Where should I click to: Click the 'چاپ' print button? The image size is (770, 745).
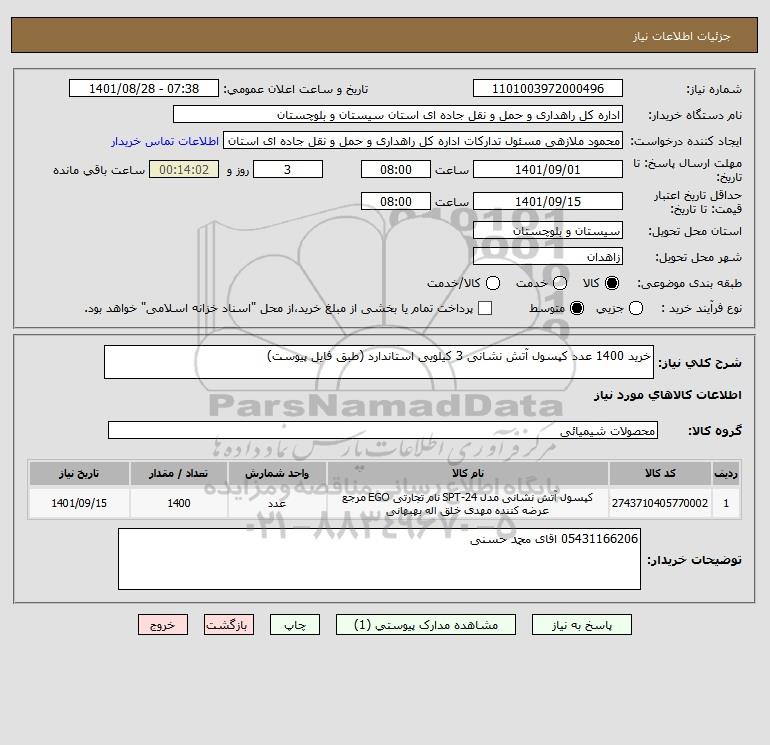click(295, 625)
